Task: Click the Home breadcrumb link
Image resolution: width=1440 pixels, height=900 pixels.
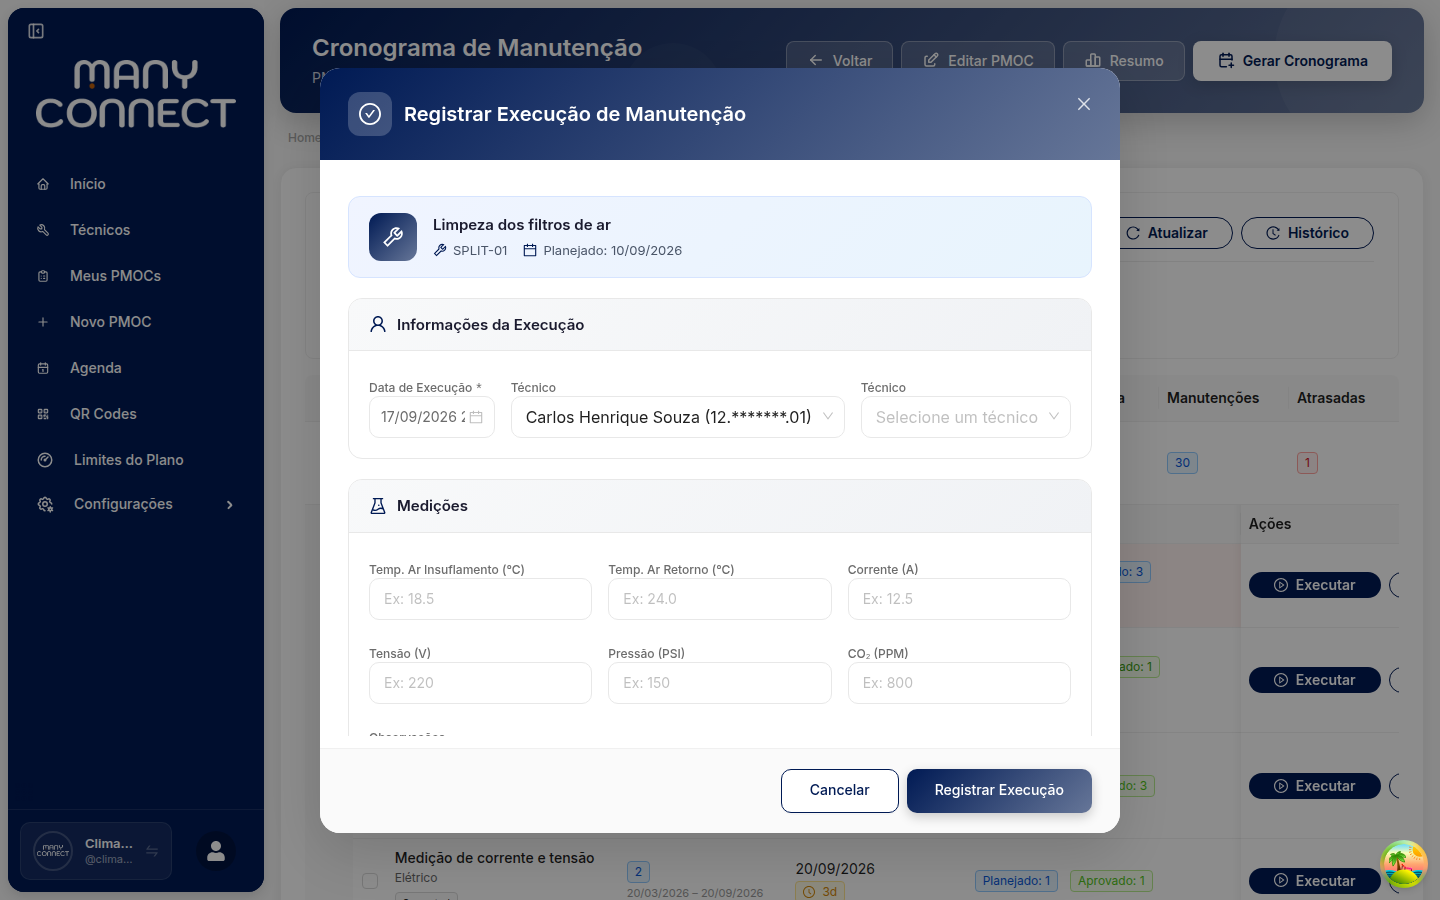Action: 304,138
